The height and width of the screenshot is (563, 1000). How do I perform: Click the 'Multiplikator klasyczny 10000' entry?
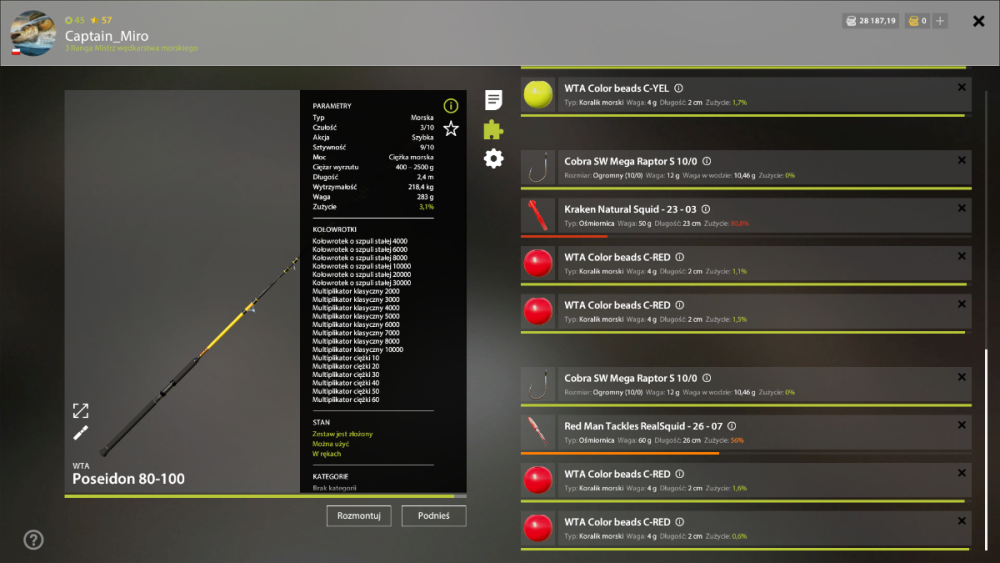pyautogui.click(x=358, y=349)
